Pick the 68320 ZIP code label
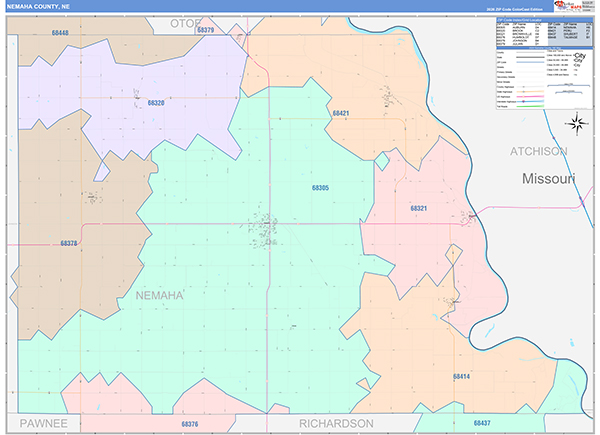Image resolution: width=600 pixels, height=435 pixels. click(155, 102)
